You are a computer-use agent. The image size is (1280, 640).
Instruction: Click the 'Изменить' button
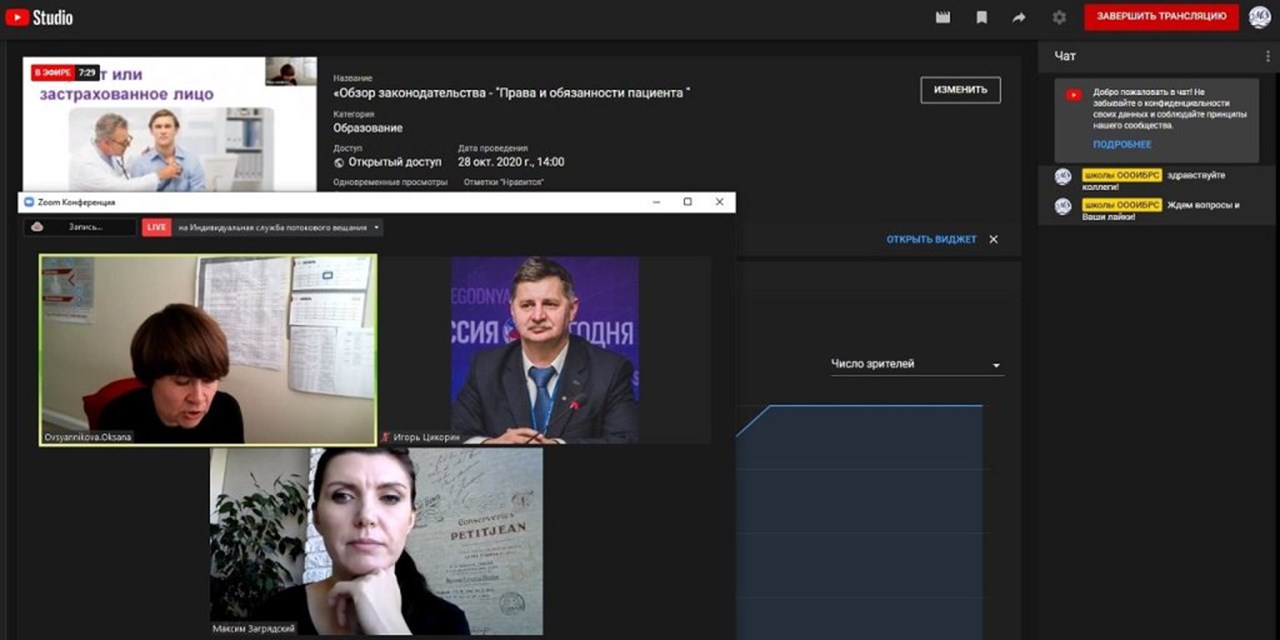960,90
